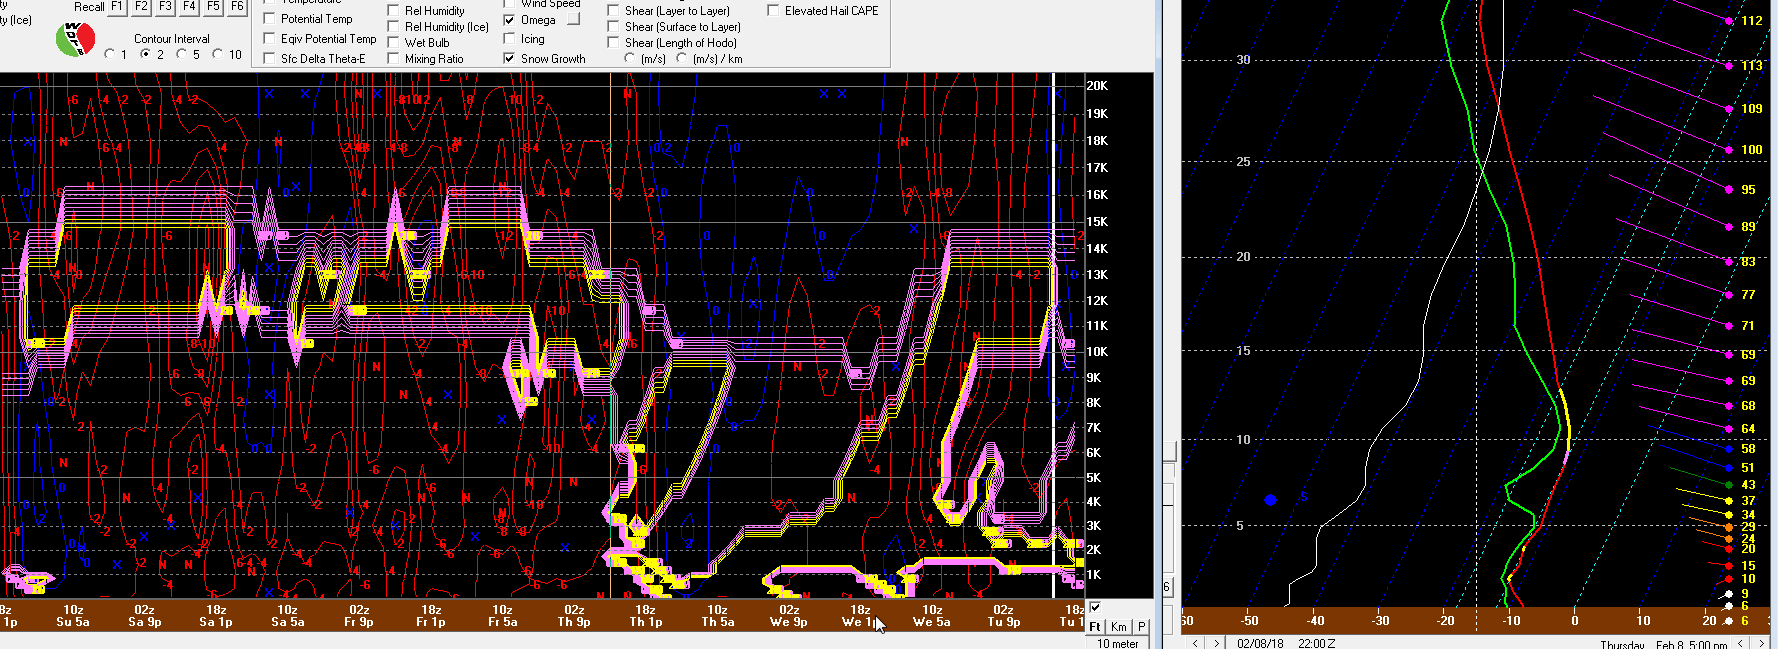Enable the Icing checkbox
The image size is (1778, 649).
(509, 38)
